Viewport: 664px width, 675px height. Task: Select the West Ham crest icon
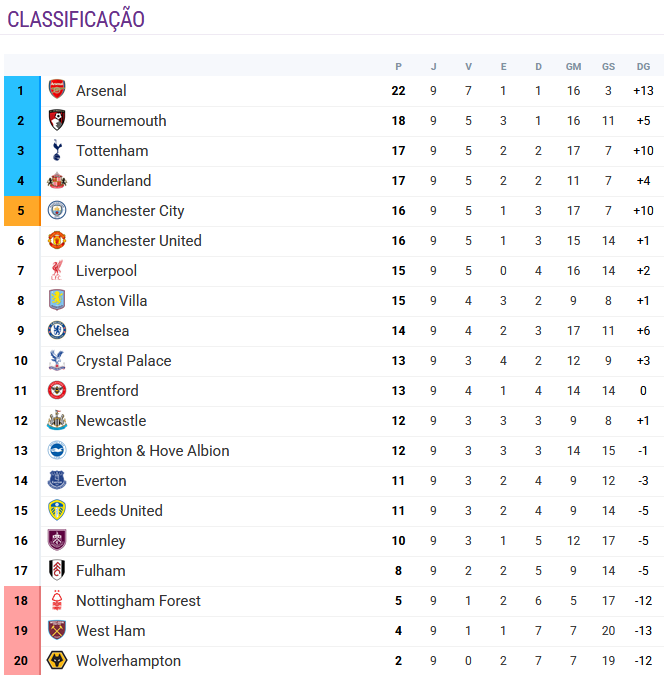pyautogui.click(x=57, y=631)
